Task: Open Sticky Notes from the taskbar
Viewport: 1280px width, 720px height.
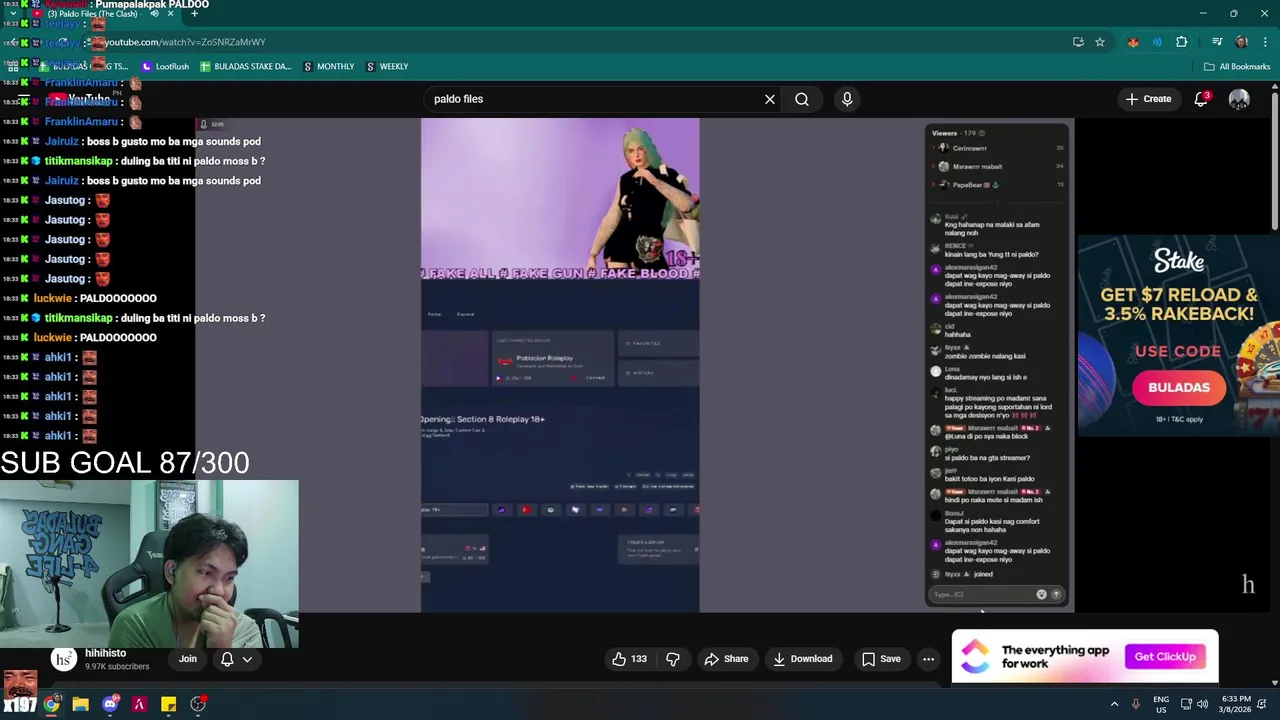Action: 169,704
